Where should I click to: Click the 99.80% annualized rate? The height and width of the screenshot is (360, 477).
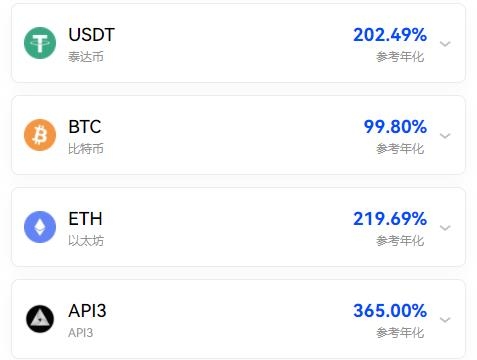(395, 127)
